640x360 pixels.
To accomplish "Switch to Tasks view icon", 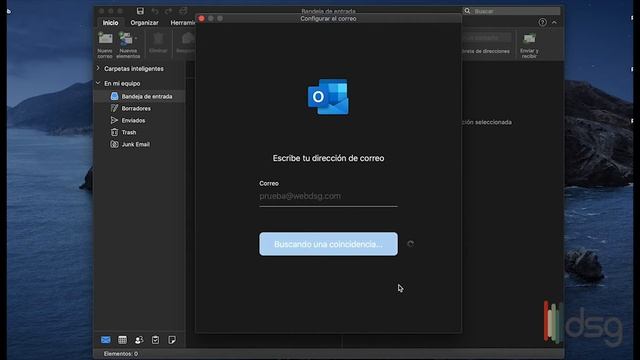I will [156, 340].
